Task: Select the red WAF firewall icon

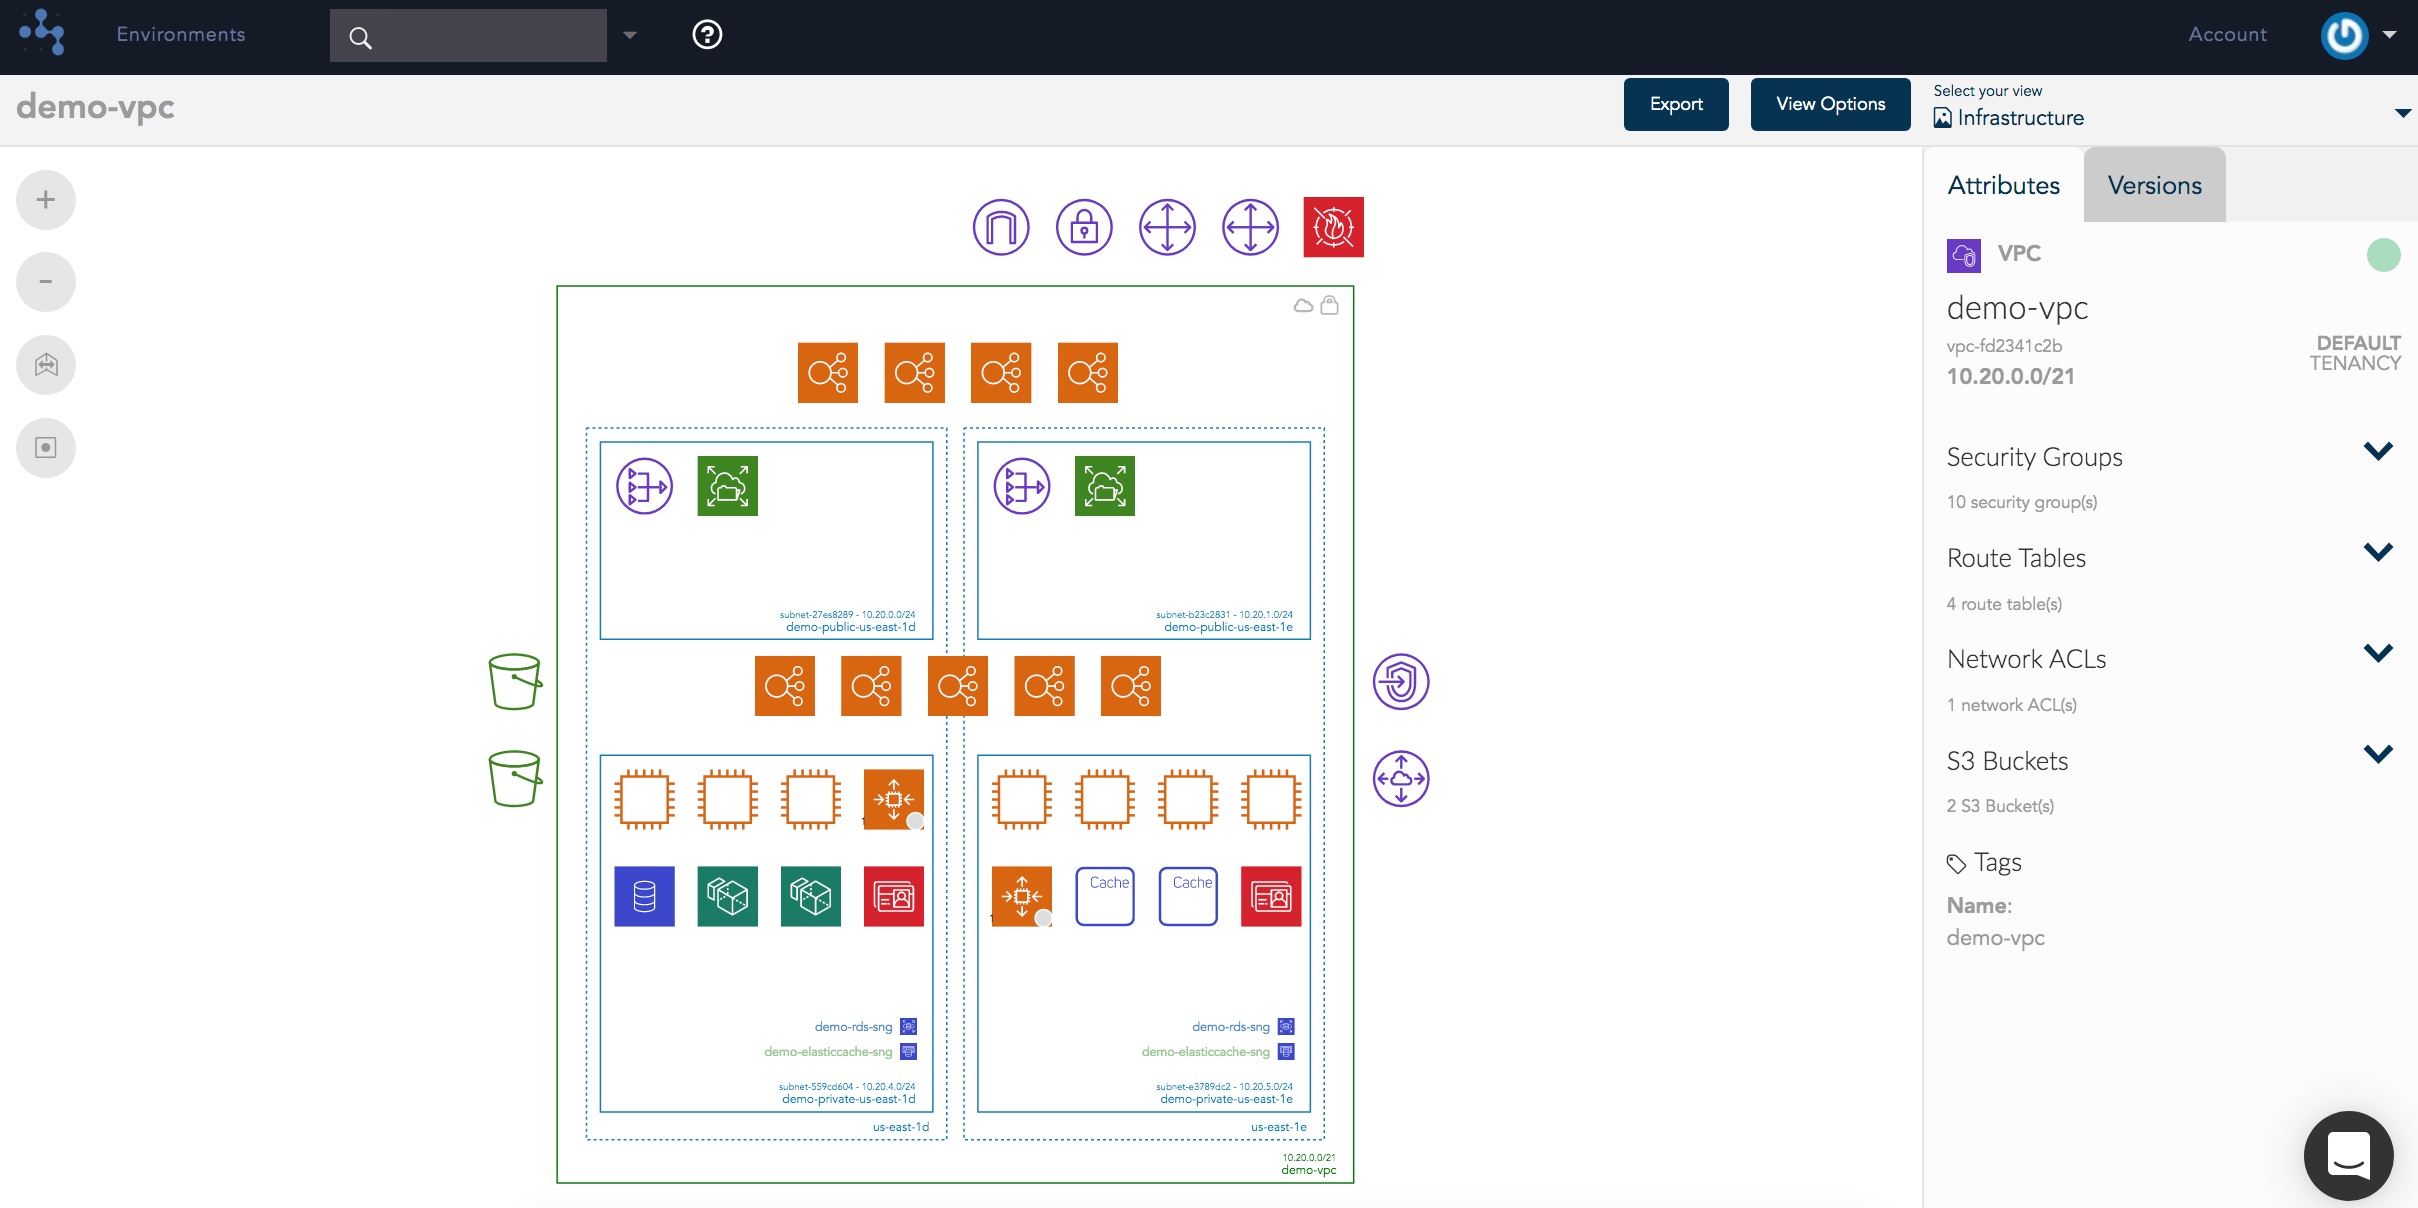Action: tap(1334, 227)
